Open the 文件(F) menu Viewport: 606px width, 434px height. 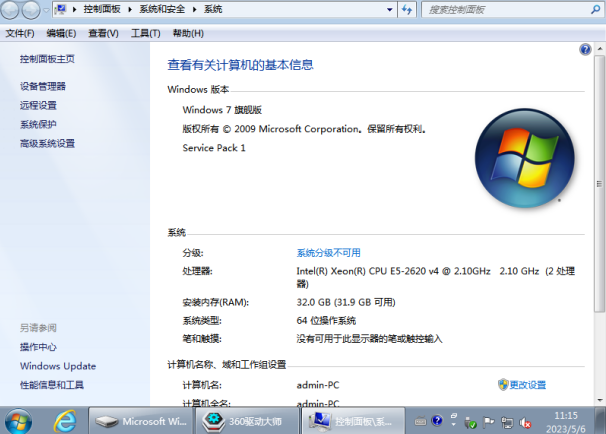click(x=20, y=33)
